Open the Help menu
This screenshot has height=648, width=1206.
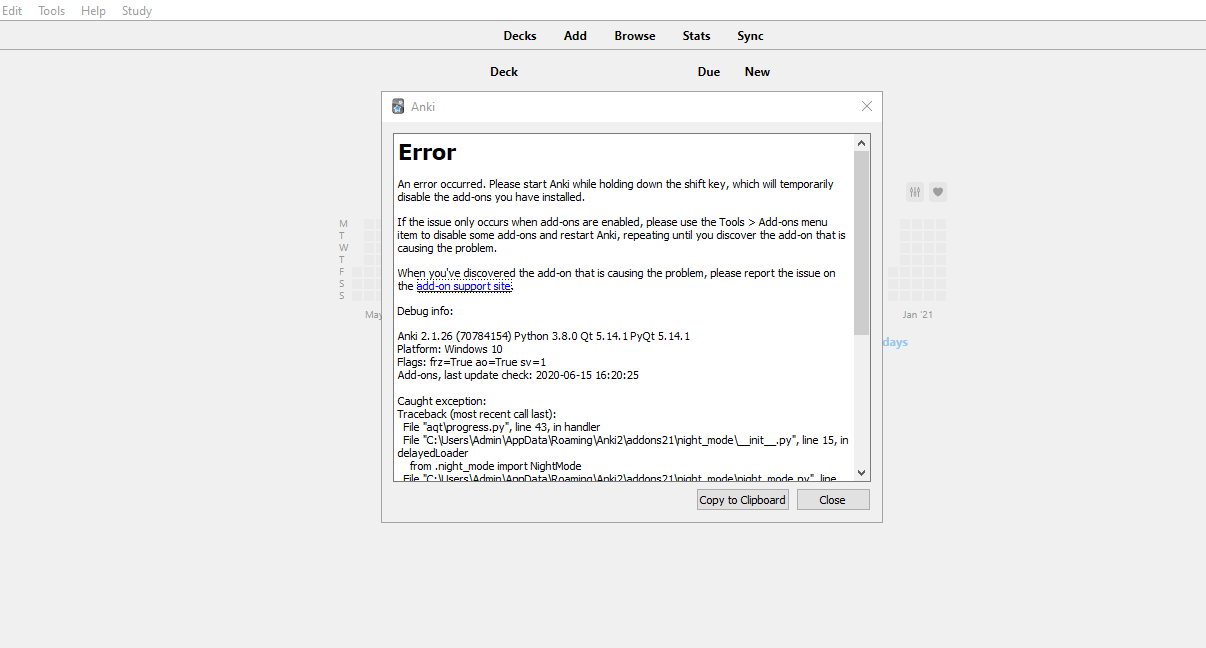point(93,11)
